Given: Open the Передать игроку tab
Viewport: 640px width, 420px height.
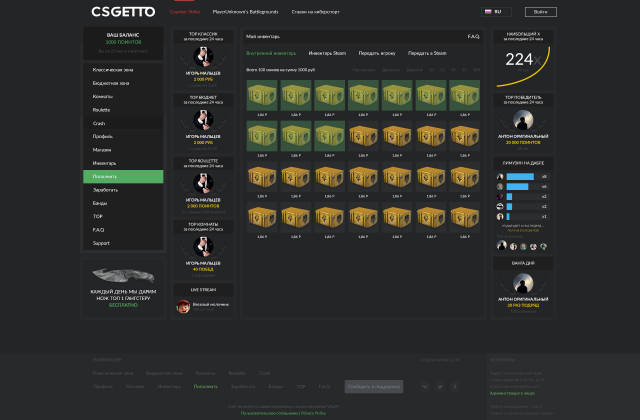Looking at the screenshot, I should (x=377, y=53).
